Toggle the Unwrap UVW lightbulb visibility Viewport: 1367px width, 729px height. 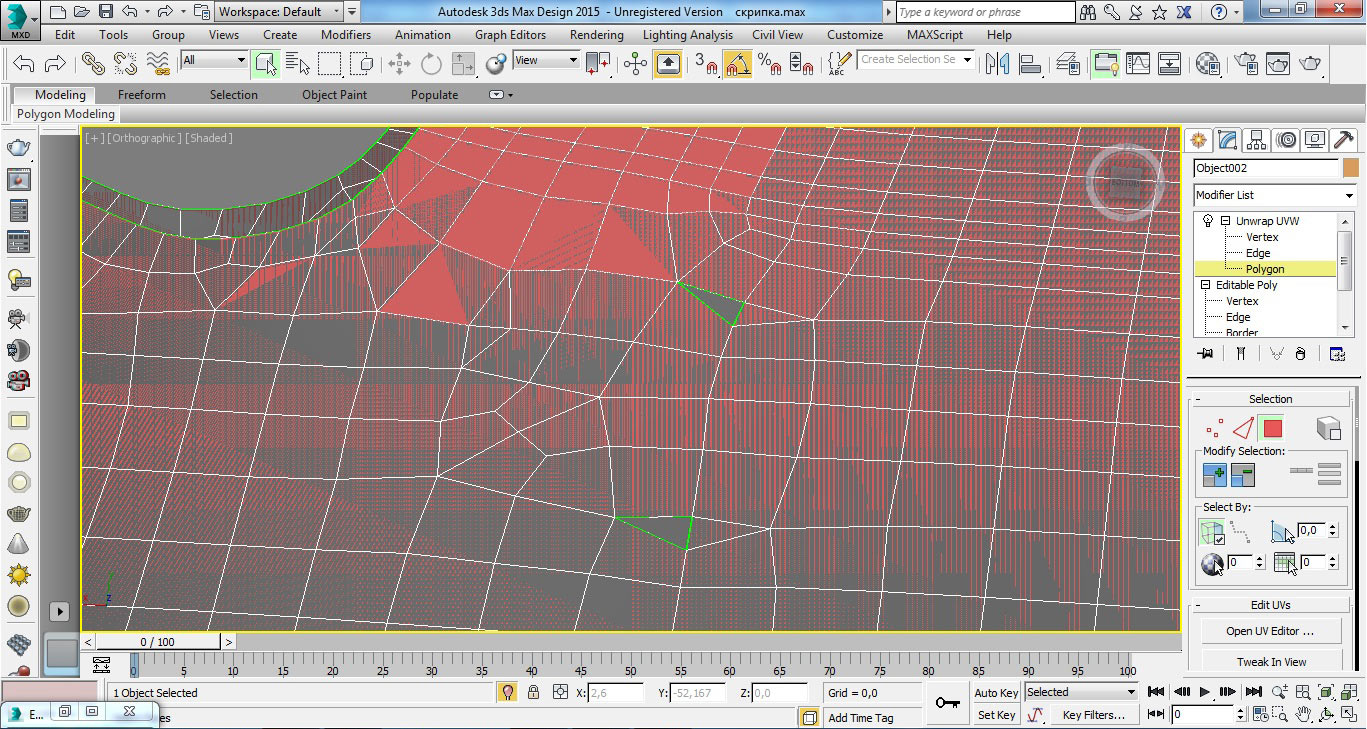click(1207, 221)
